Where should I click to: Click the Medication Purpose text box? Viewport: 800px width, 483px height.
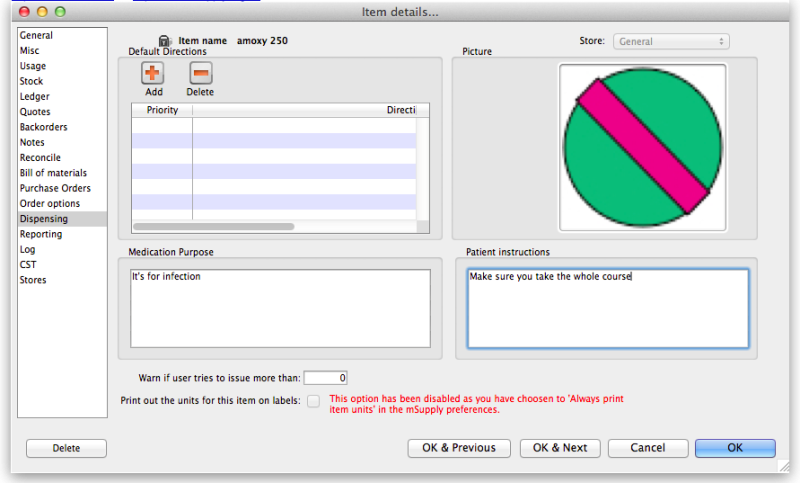point(280,307)
